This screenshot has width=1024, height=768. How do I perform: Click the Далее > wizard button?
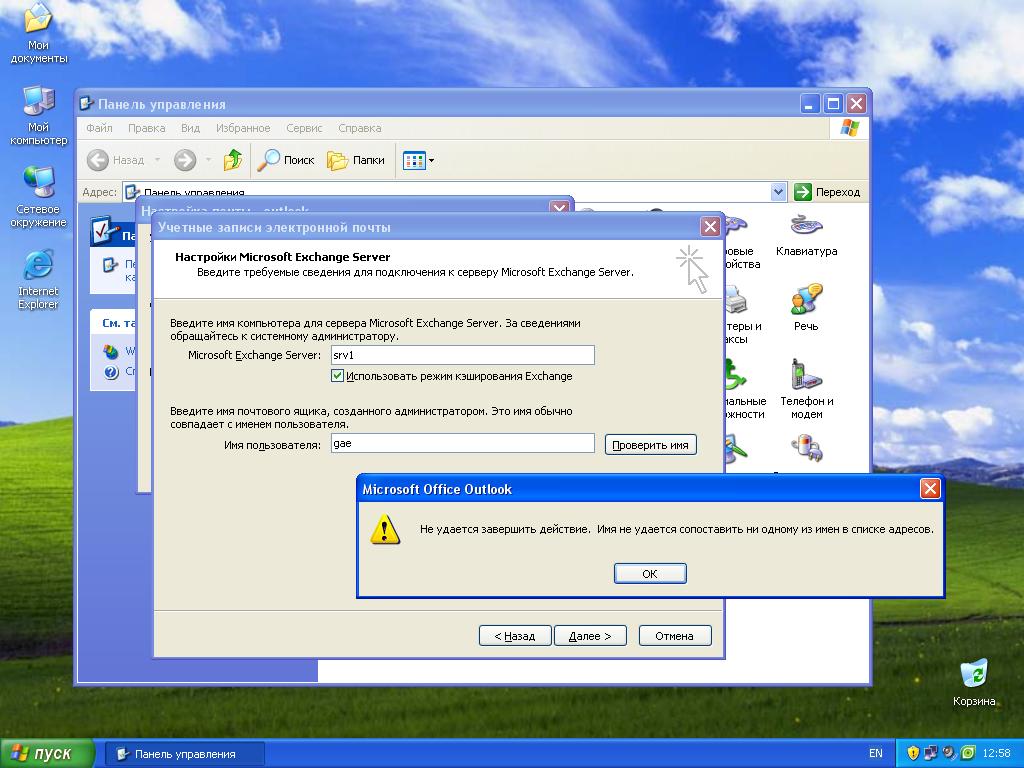click(x=590, y=635)
